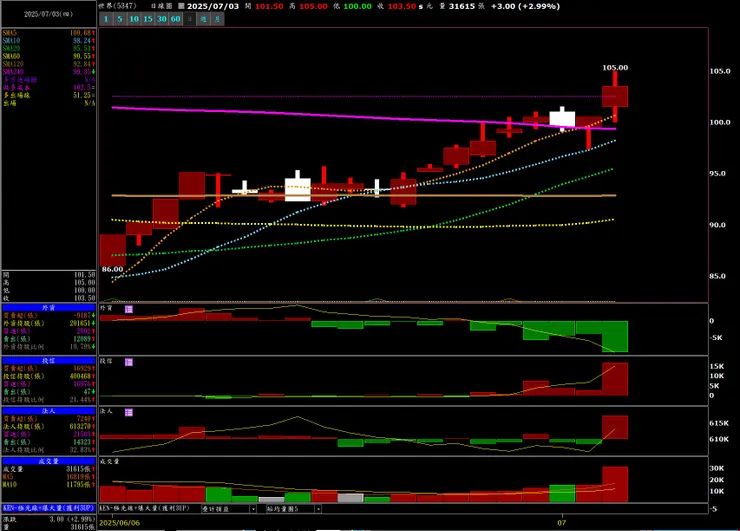Click the 2025/06/06 date on time axis

[x=119, y=523]
